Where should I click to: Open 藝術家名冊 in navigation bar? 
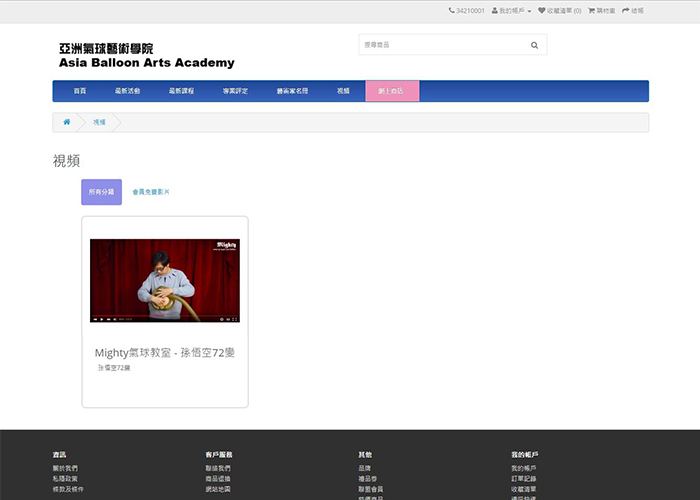click(x=292, y=91)
